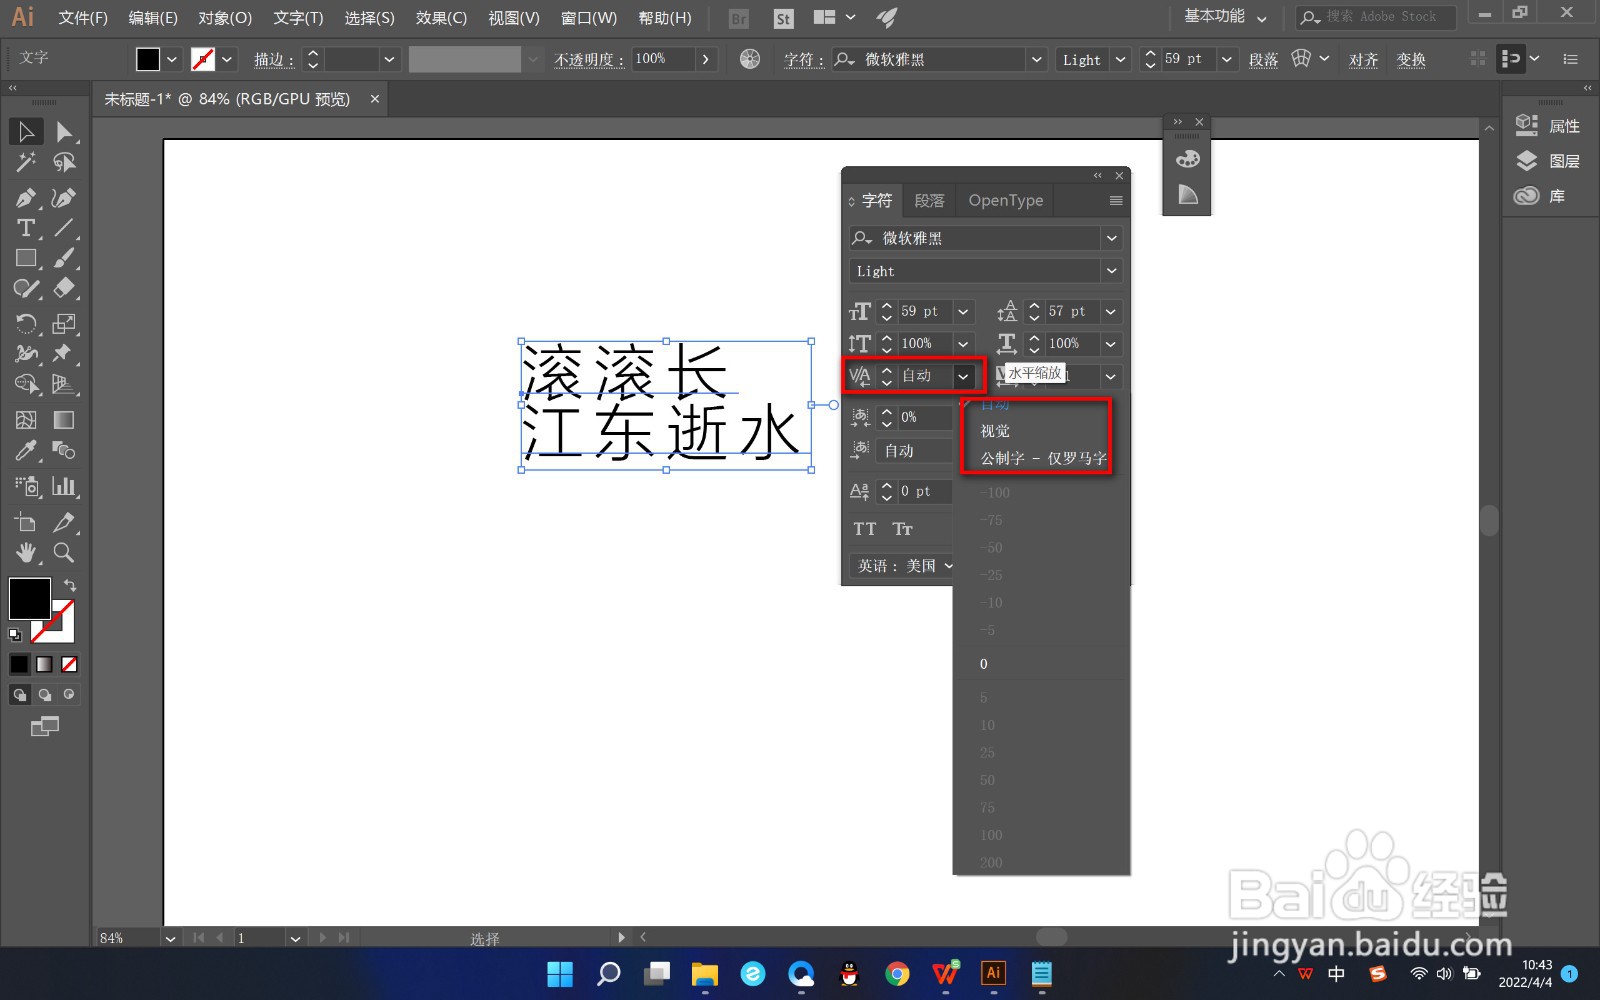Select the Shape Builder tool
1600x1000 pixels.
click(26, 384)
